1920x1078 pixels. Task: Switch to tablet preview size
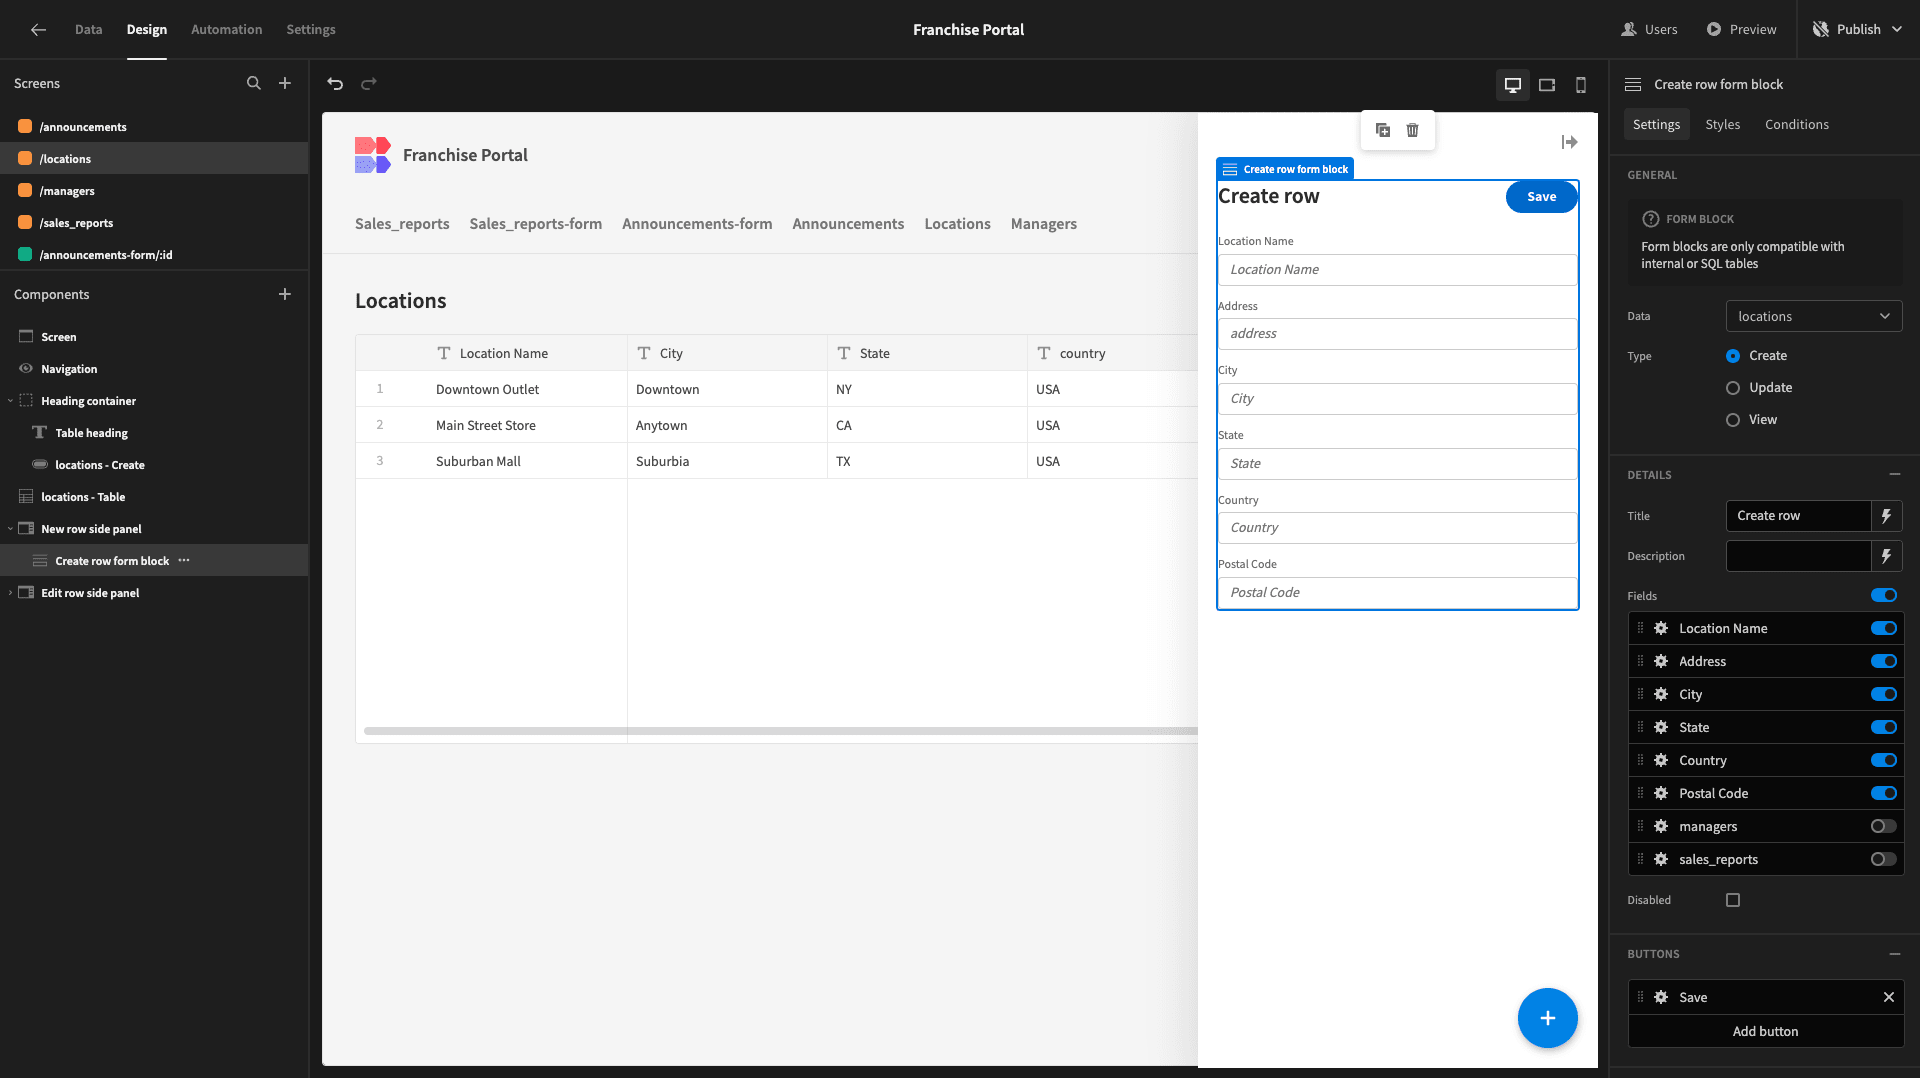click(x=1547, y=85)
